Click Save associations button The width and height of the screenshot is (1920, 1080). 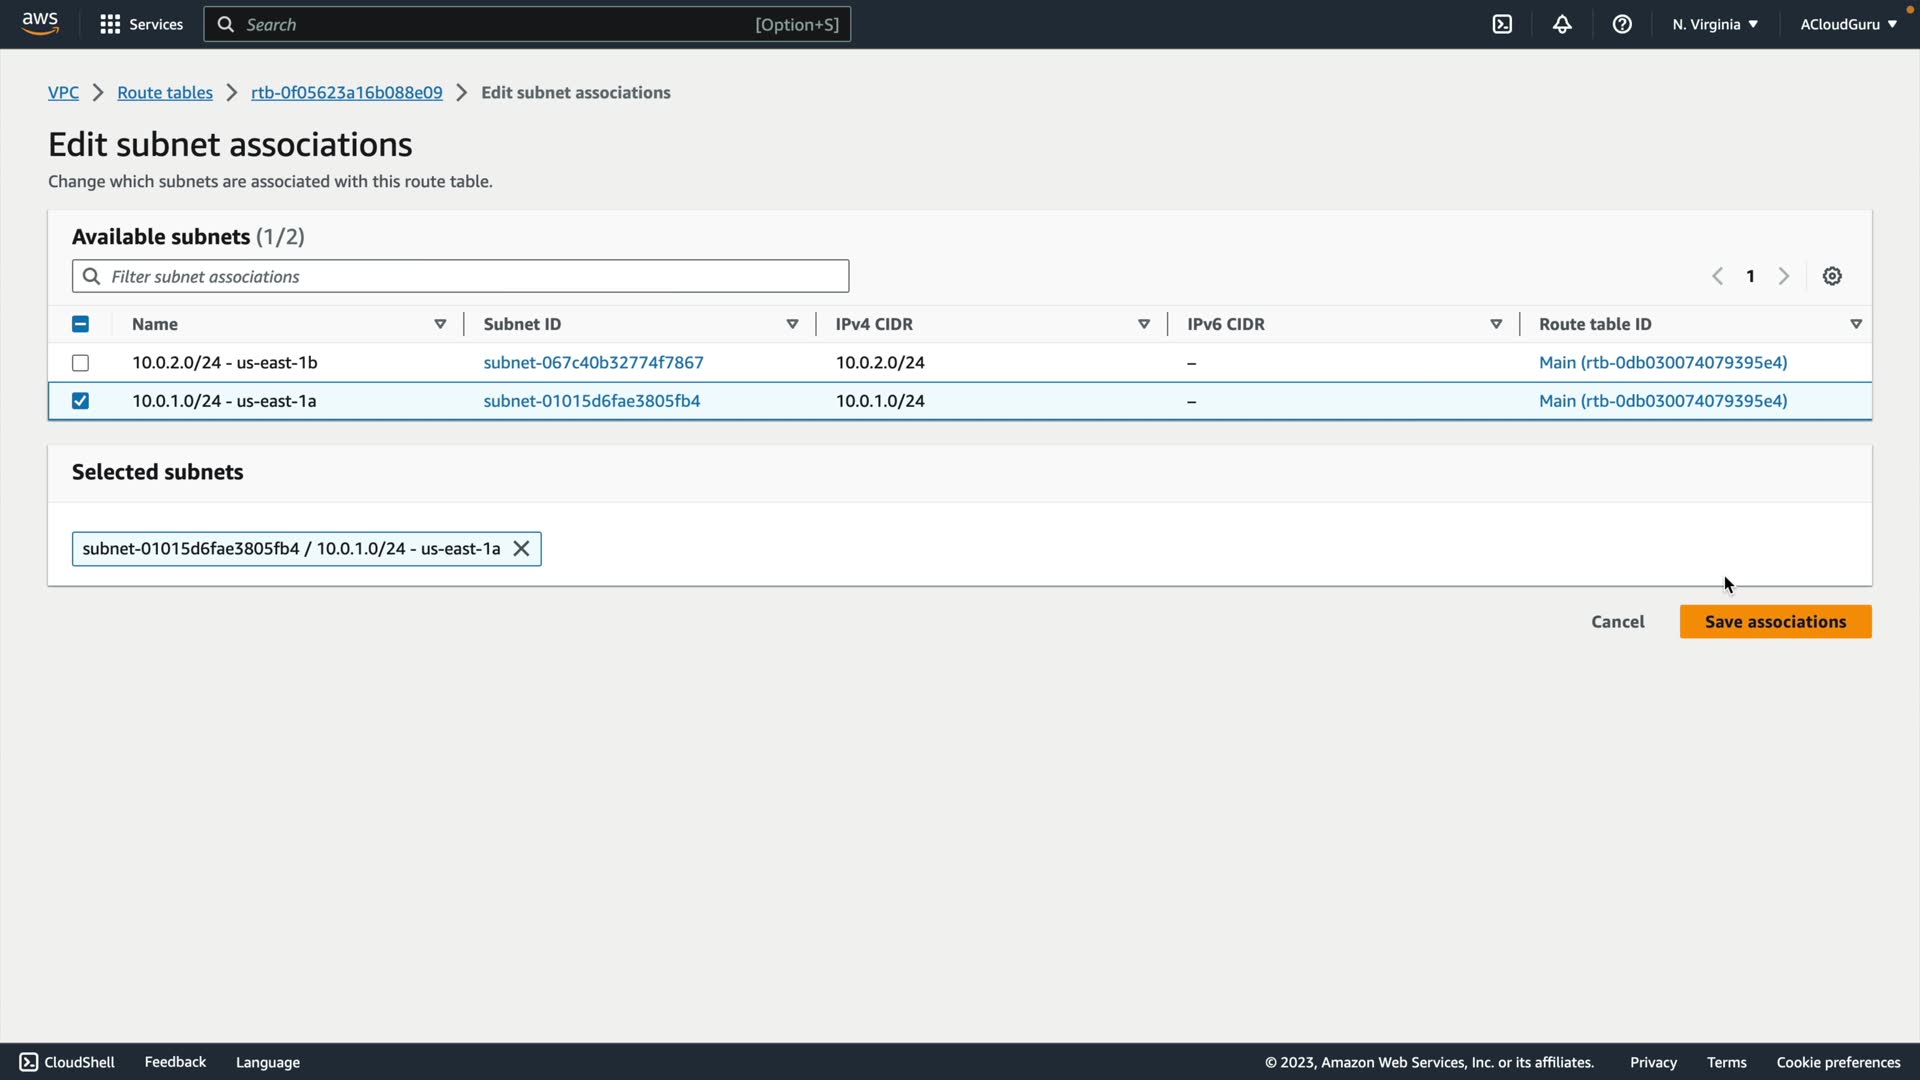(x=1775, y=622)
